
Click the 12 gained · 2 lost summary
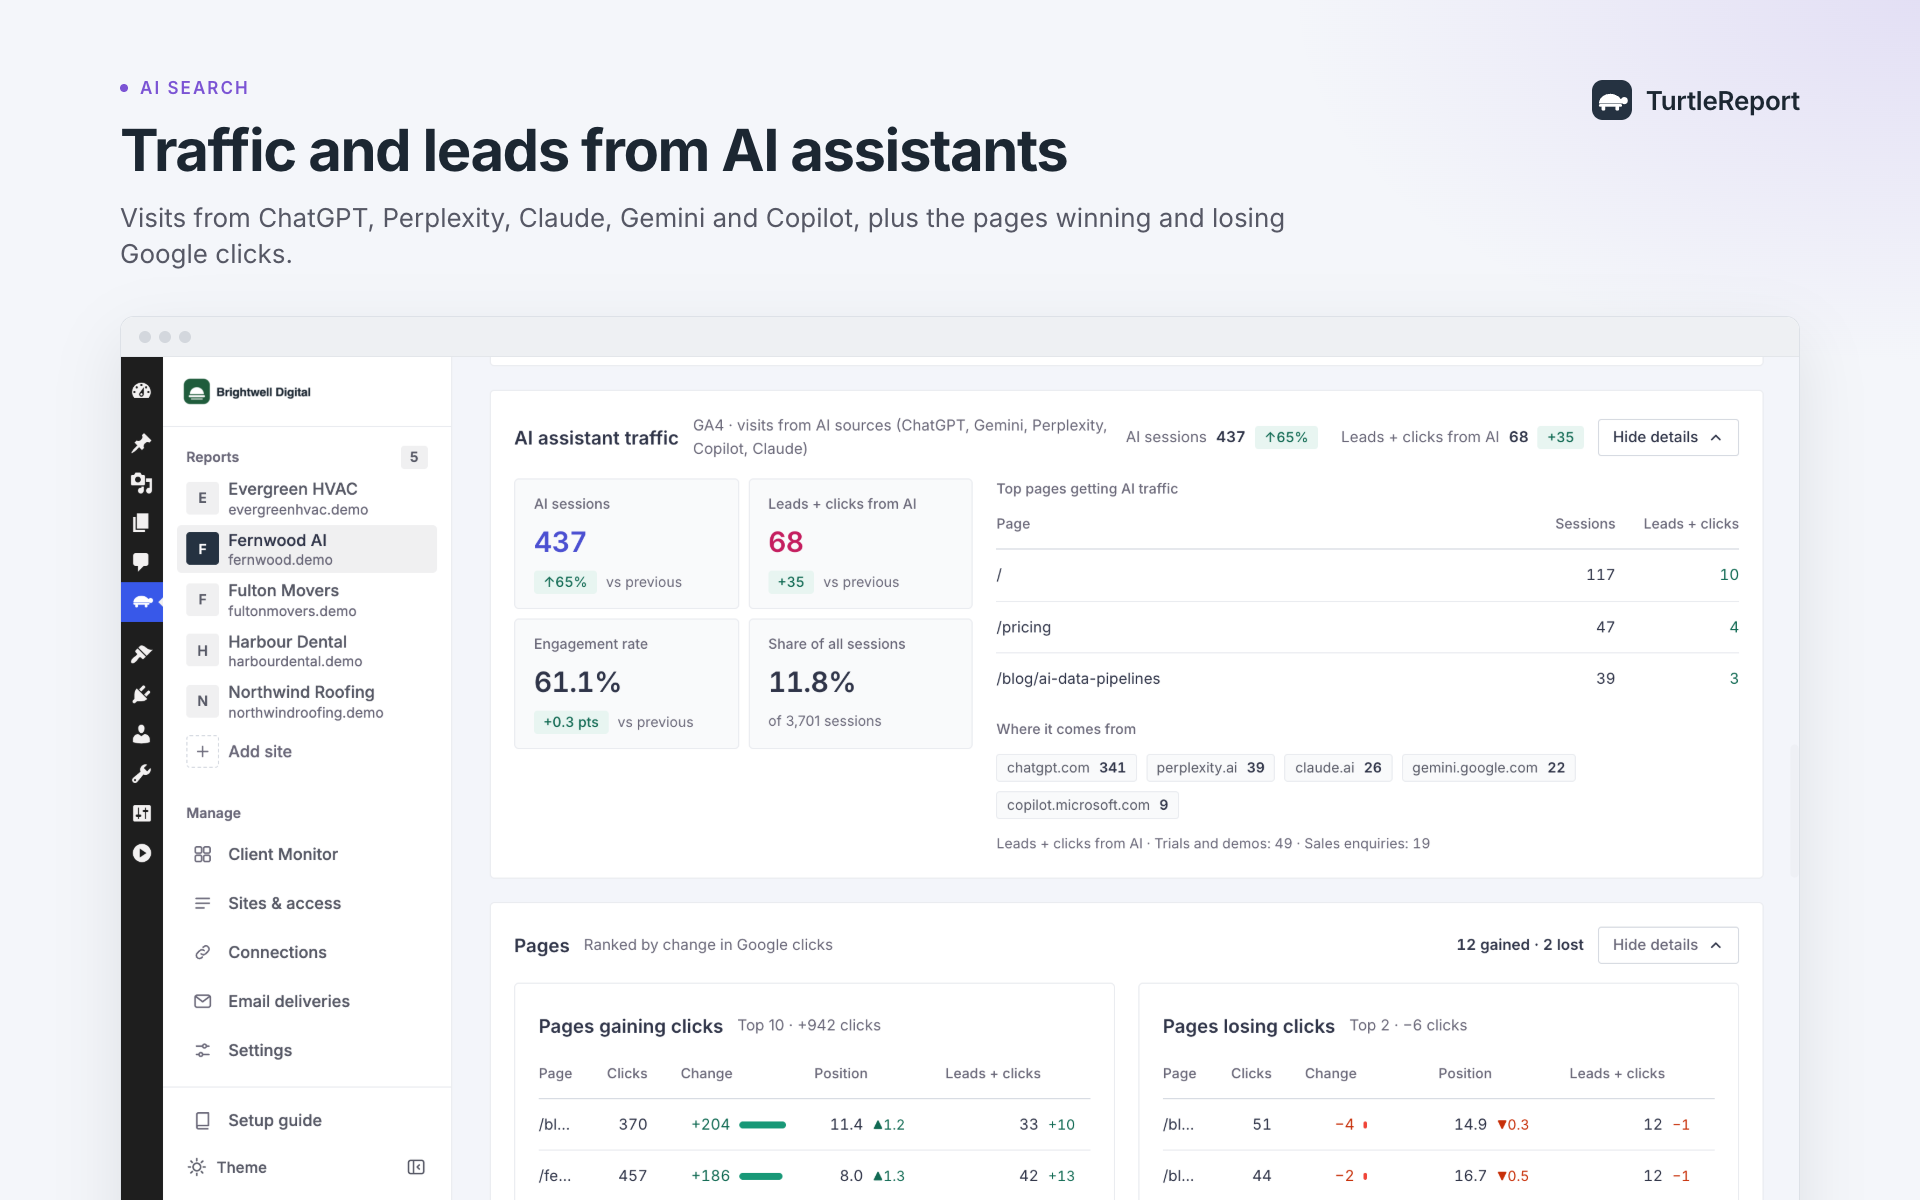tap(1519, 945)
